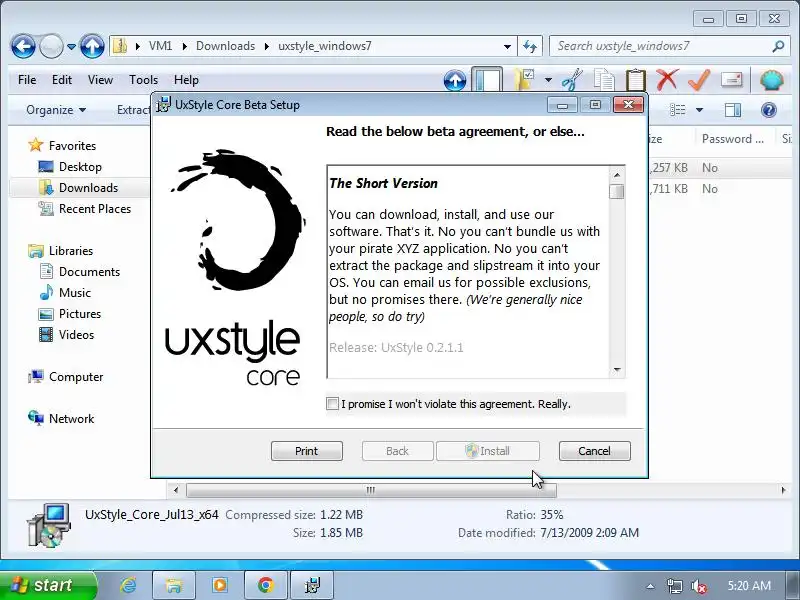Click the muted volume tray icon
The width and height of the screenshot is (800, 600).
pyautogui.click(x=698, y=586)
